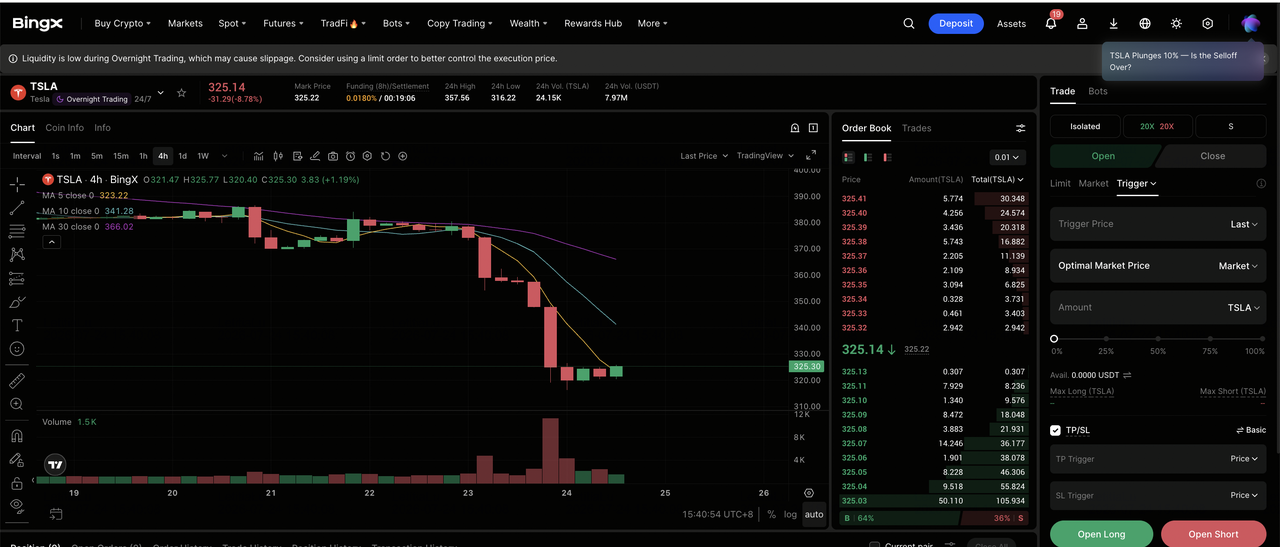The width and height of the screenshot is (1280, 547).
Task: Switch to Close position toggle
Action: 1212,156
